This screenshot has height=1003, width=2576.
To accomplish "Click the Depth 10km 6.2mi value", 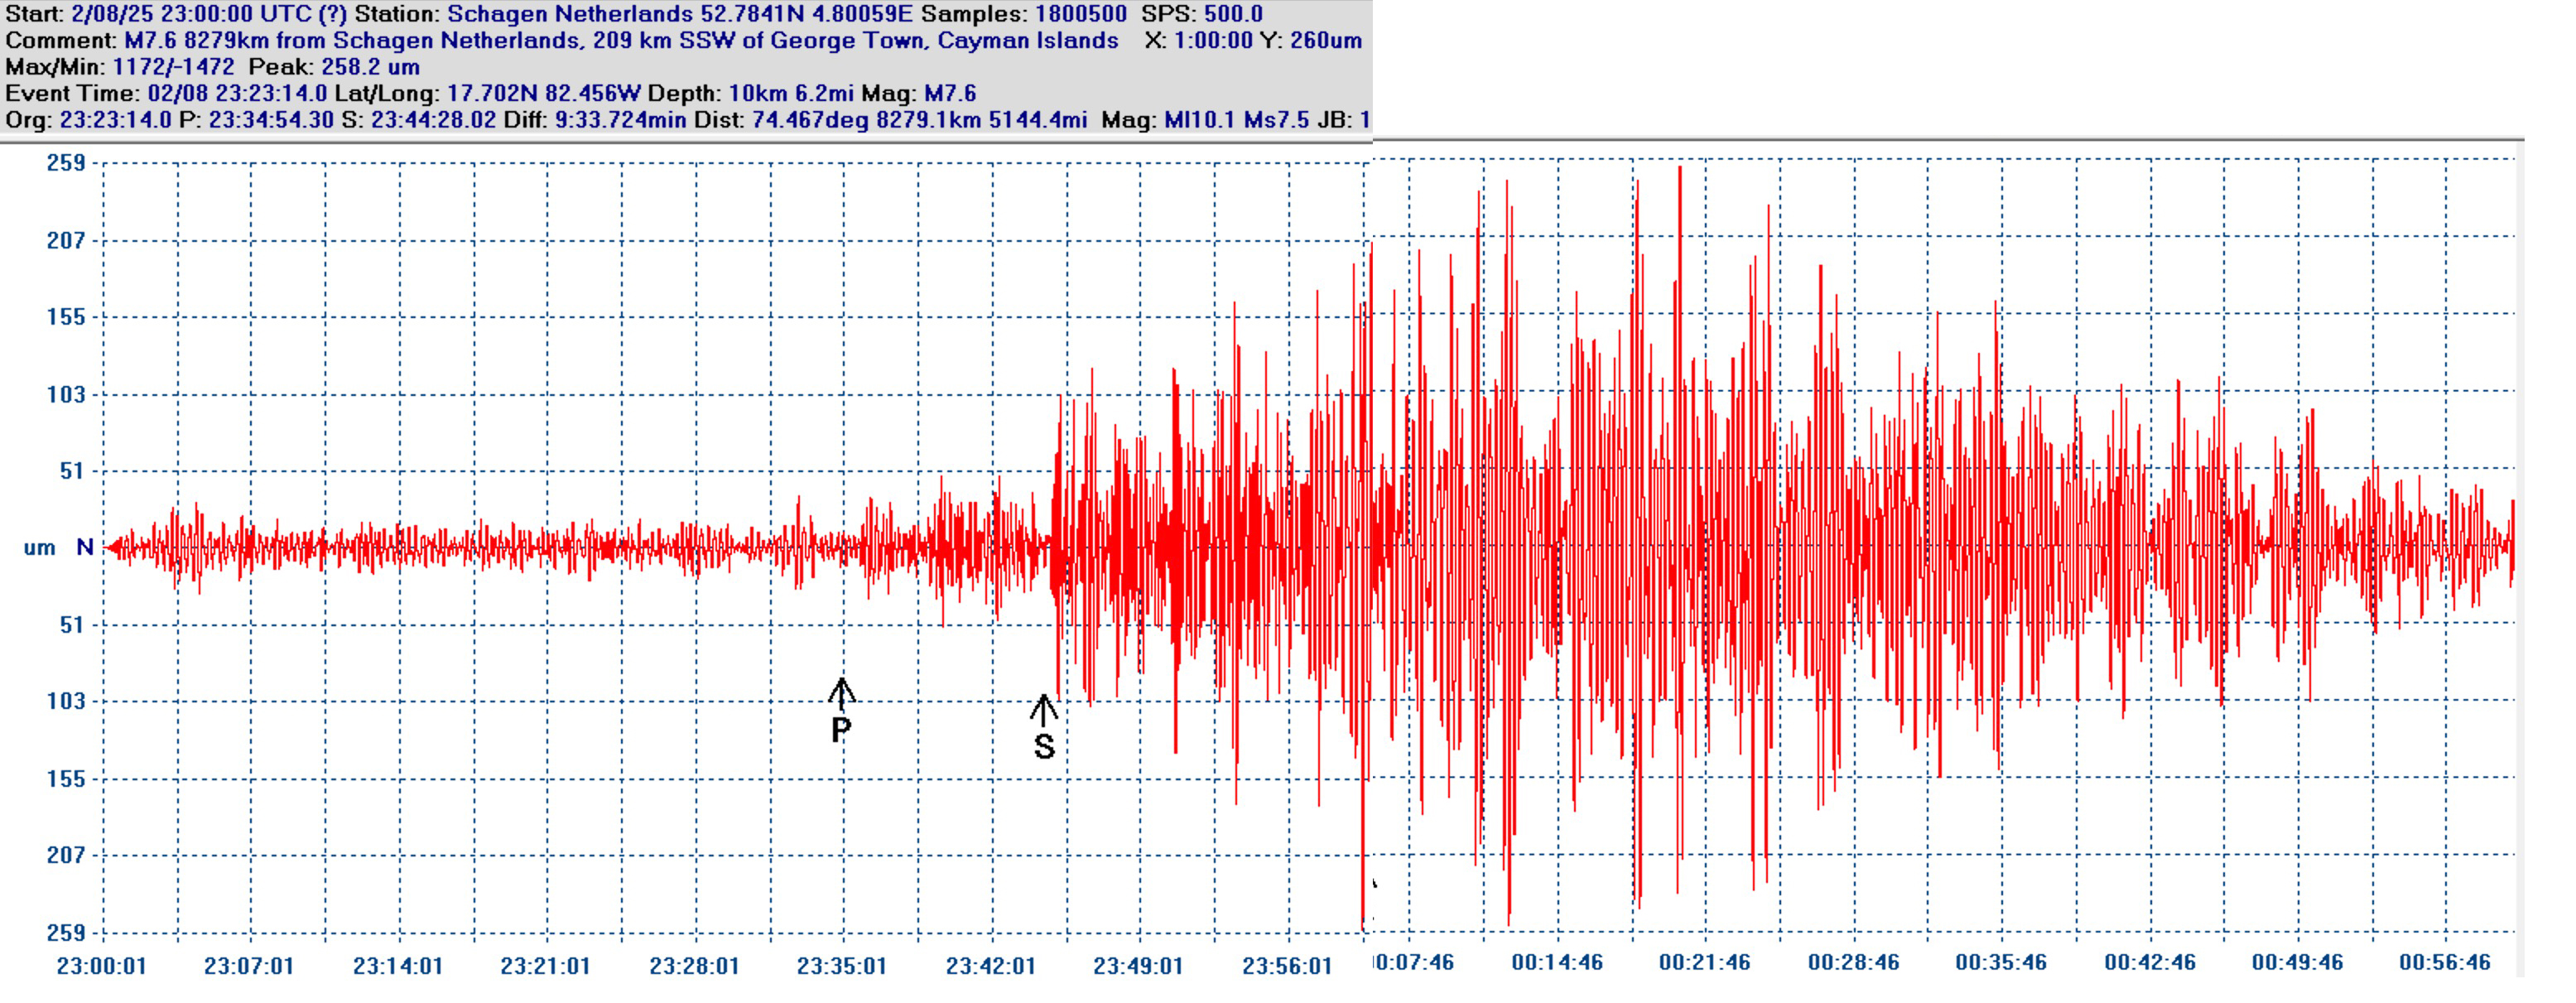I will pos(790,94).
